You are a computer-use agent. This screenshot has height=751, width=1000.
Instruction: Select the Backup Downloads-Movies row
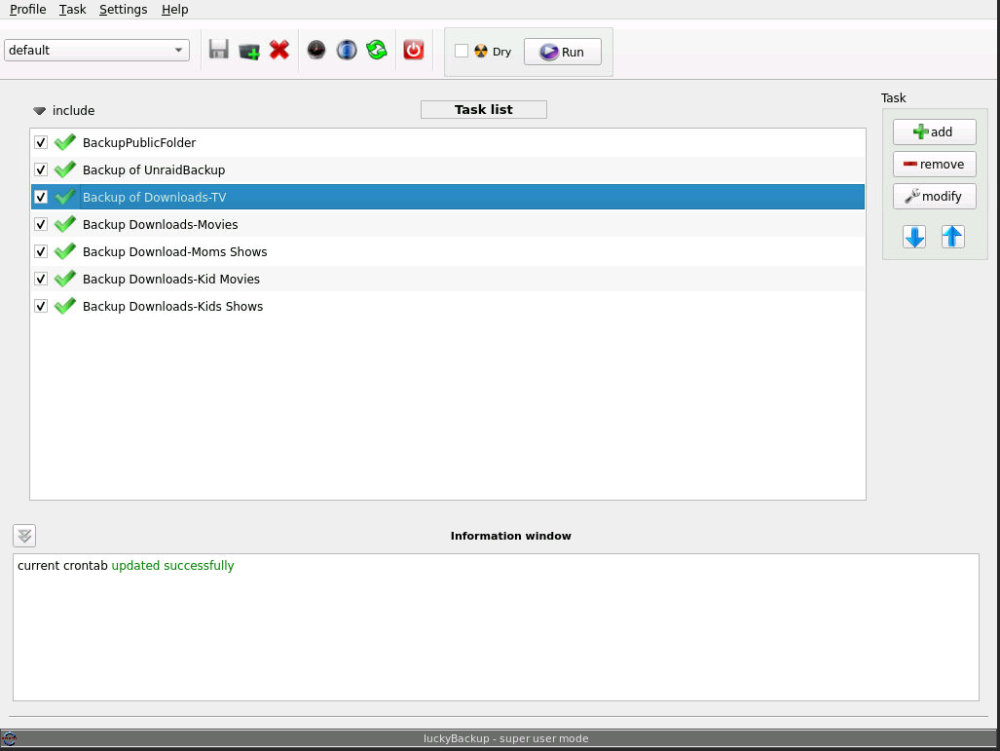tap(448, 224)
